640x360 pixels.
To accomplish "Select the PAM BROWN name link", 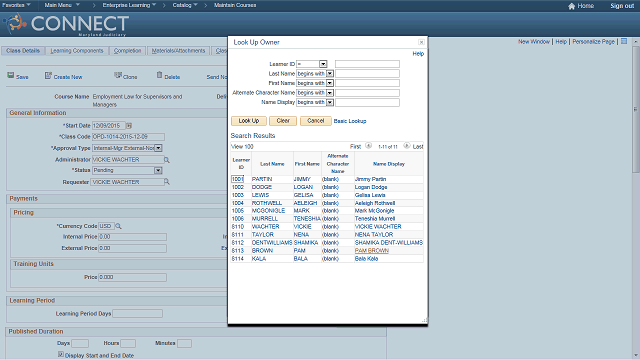I will pos(371,251).
